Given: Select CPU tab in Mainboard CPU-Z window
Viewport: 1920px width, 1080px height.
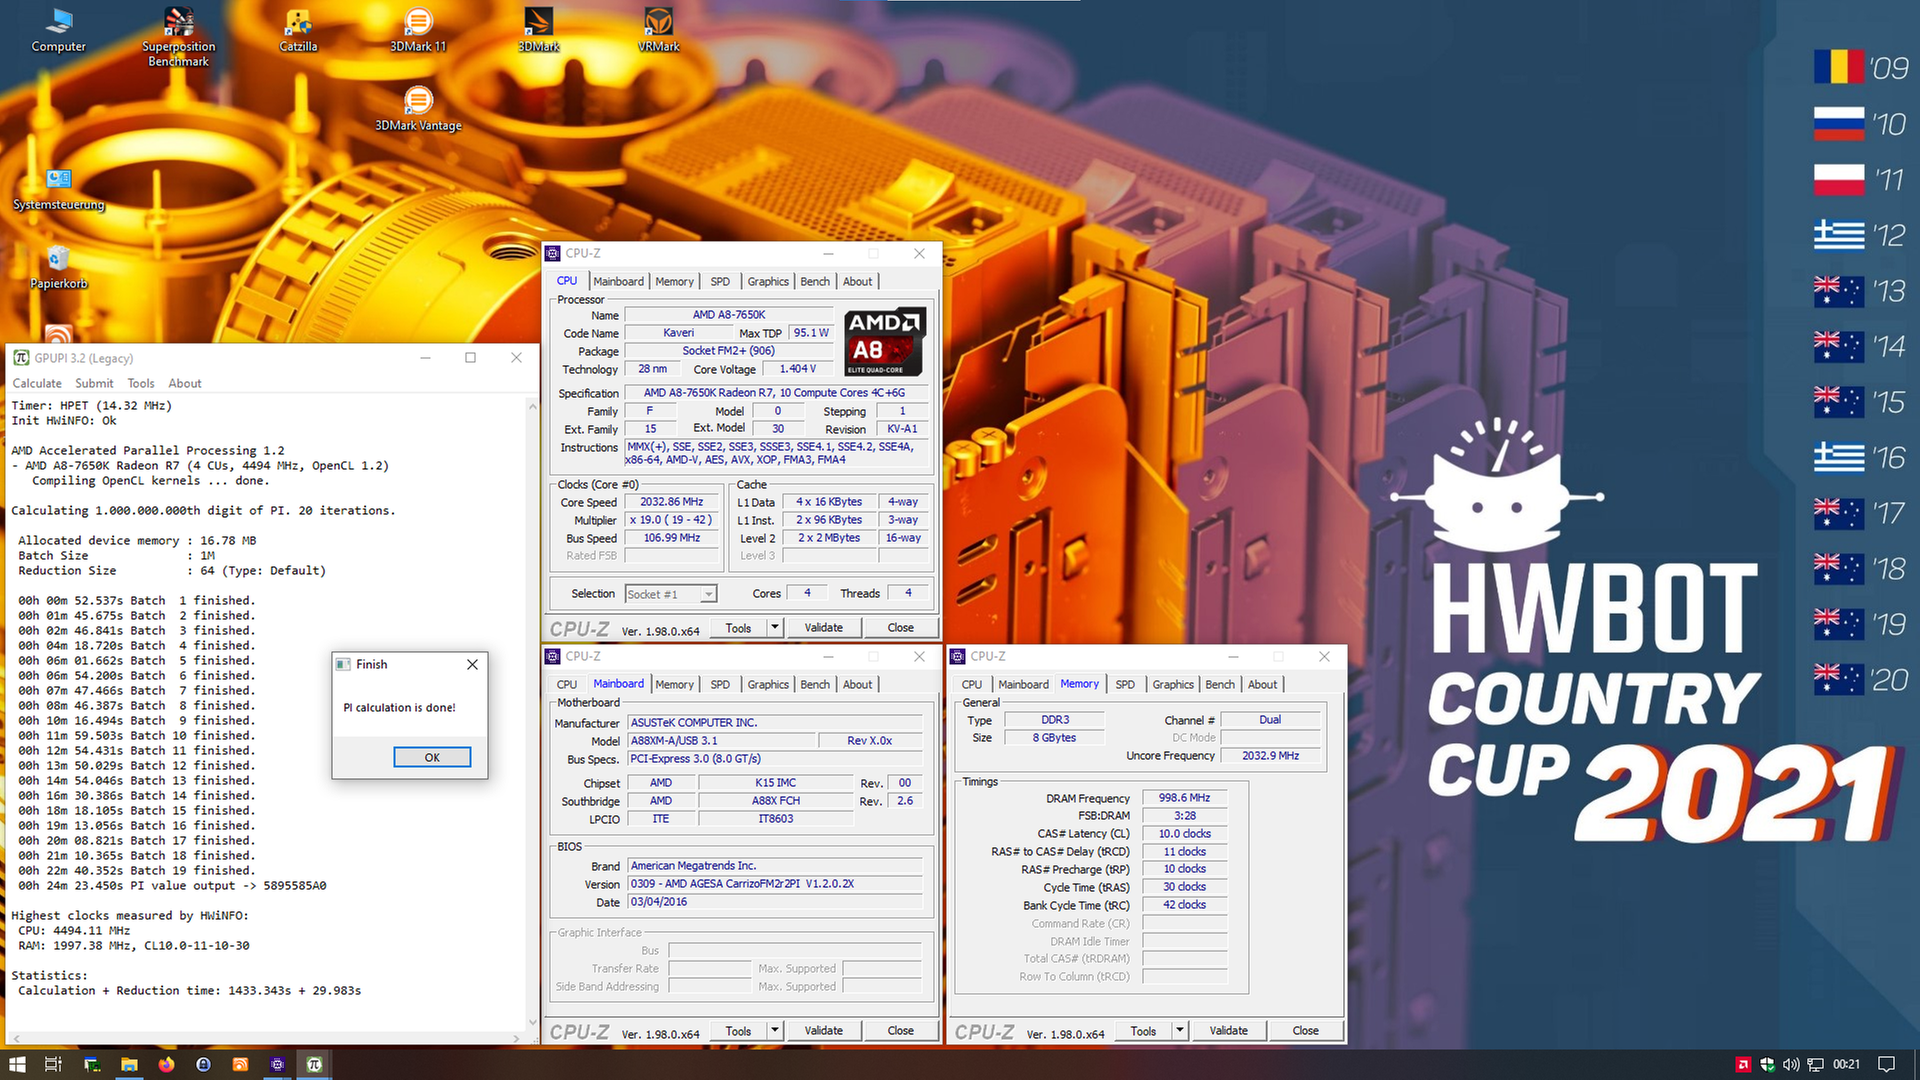Looking at the screenshot, I should coord(567,684).
